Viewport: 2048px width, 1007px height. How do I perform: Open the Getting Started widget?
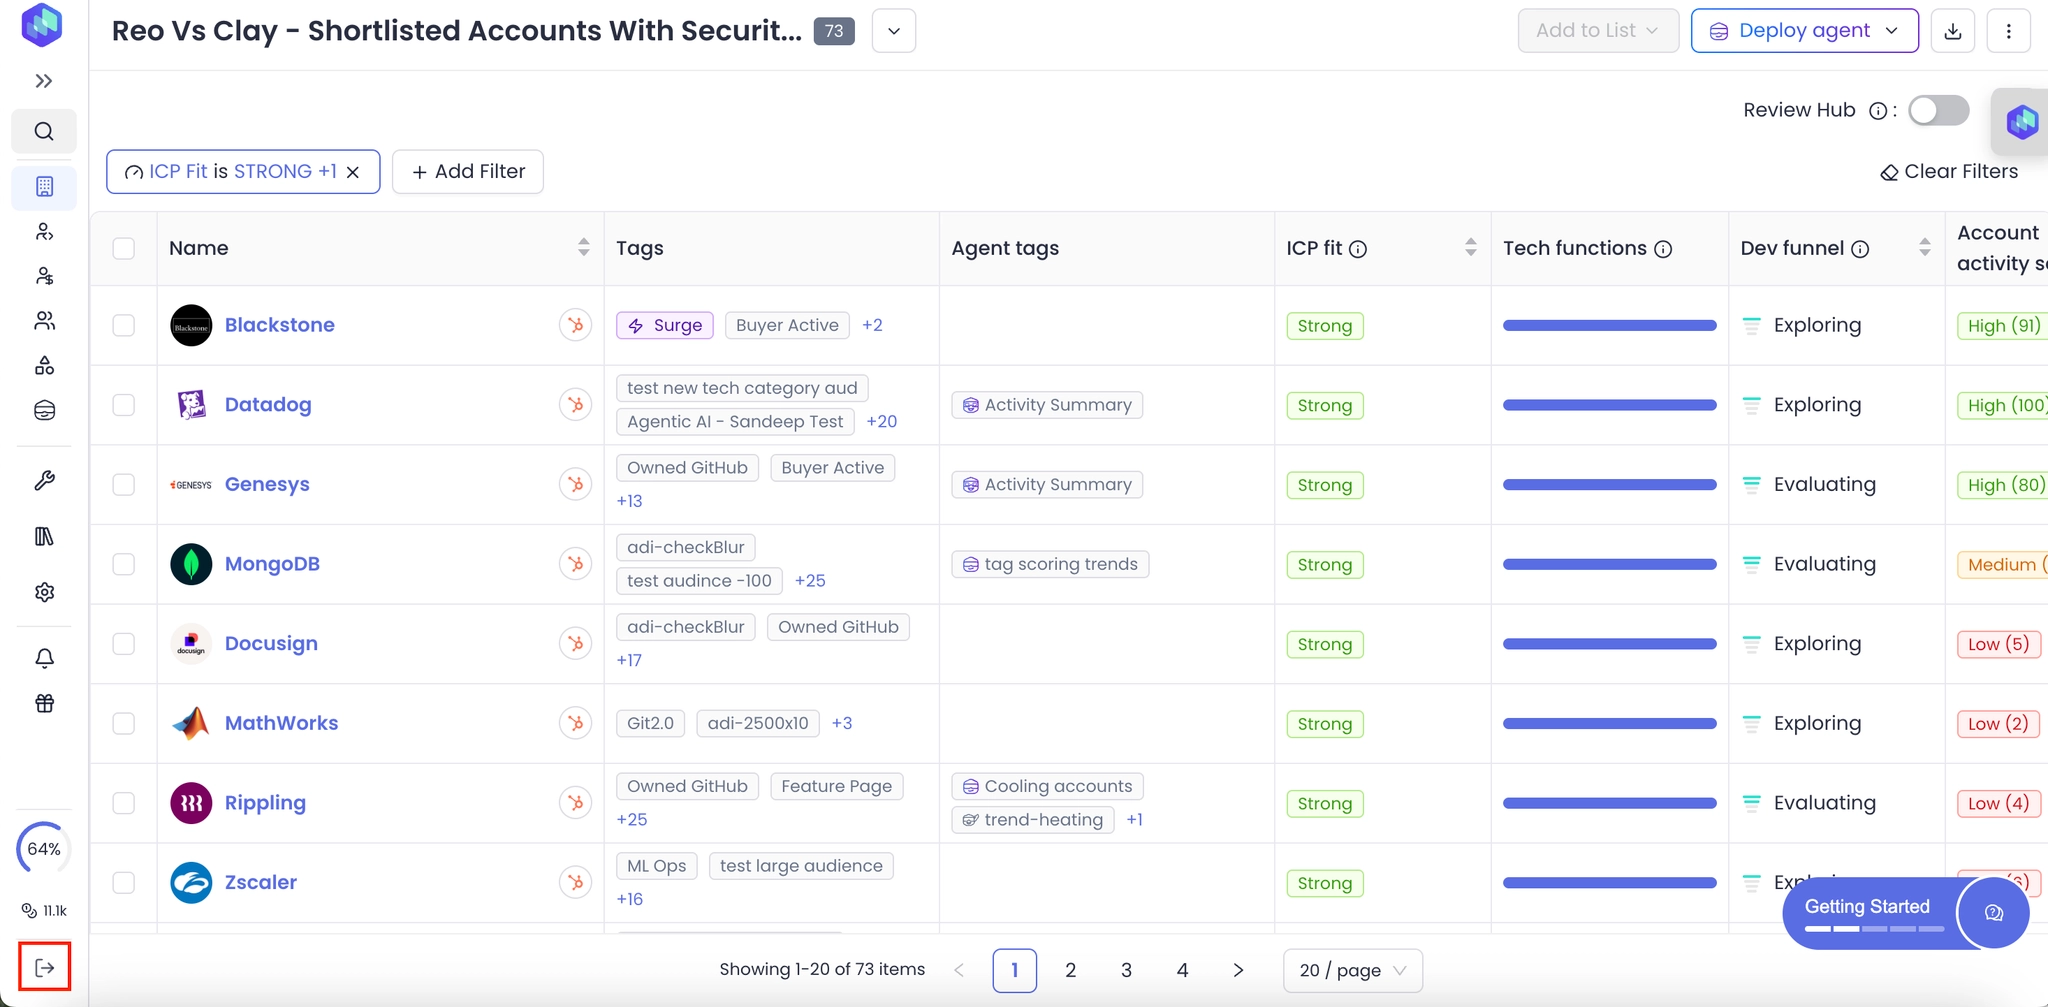coord(1868,913)
